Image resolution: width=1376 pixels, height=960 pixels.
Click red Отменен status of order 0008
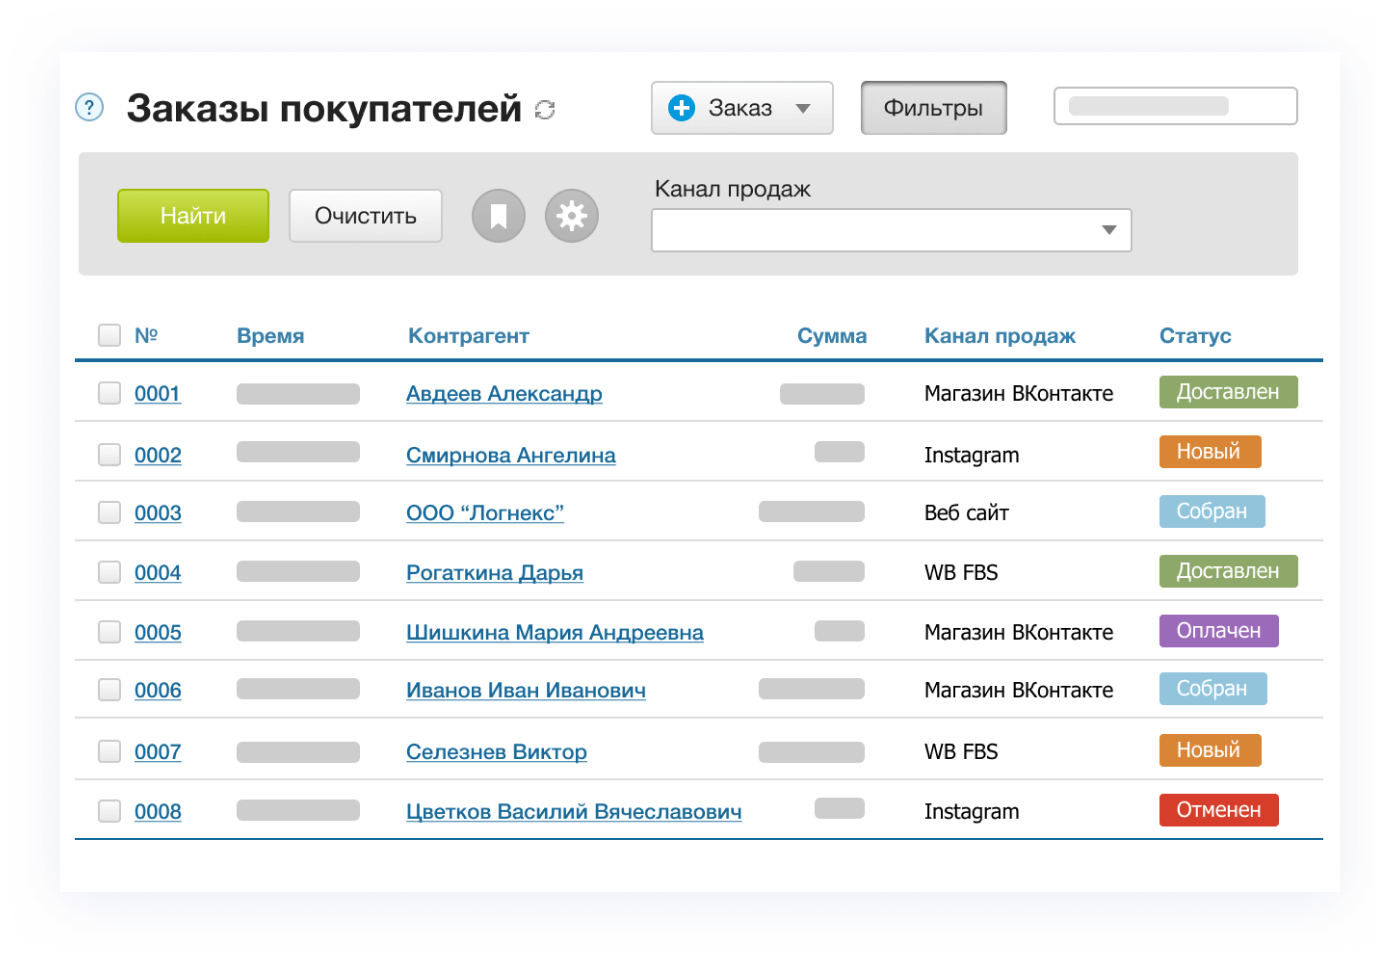coord(1219,810)
